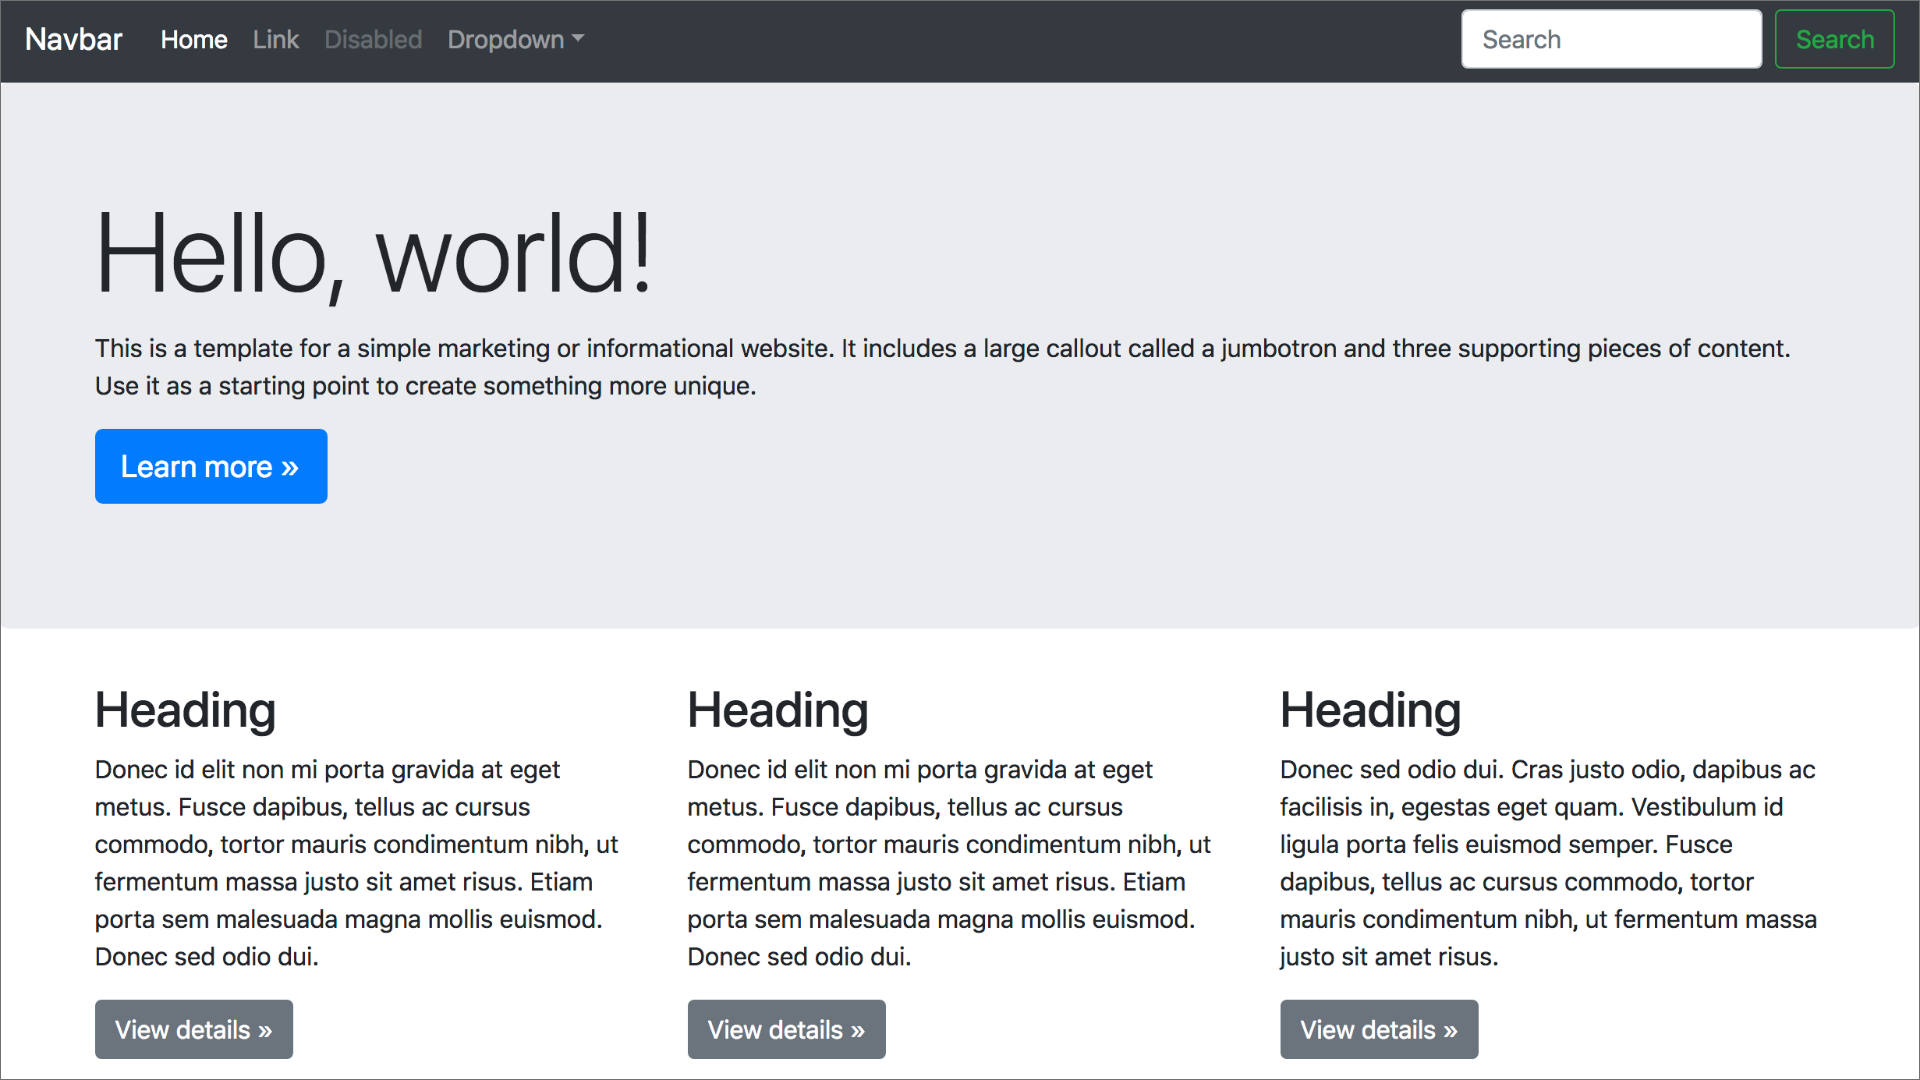Screen dimensions: 1920x1080
Task: Select the Link nav item
Action: tap(275, 40)
